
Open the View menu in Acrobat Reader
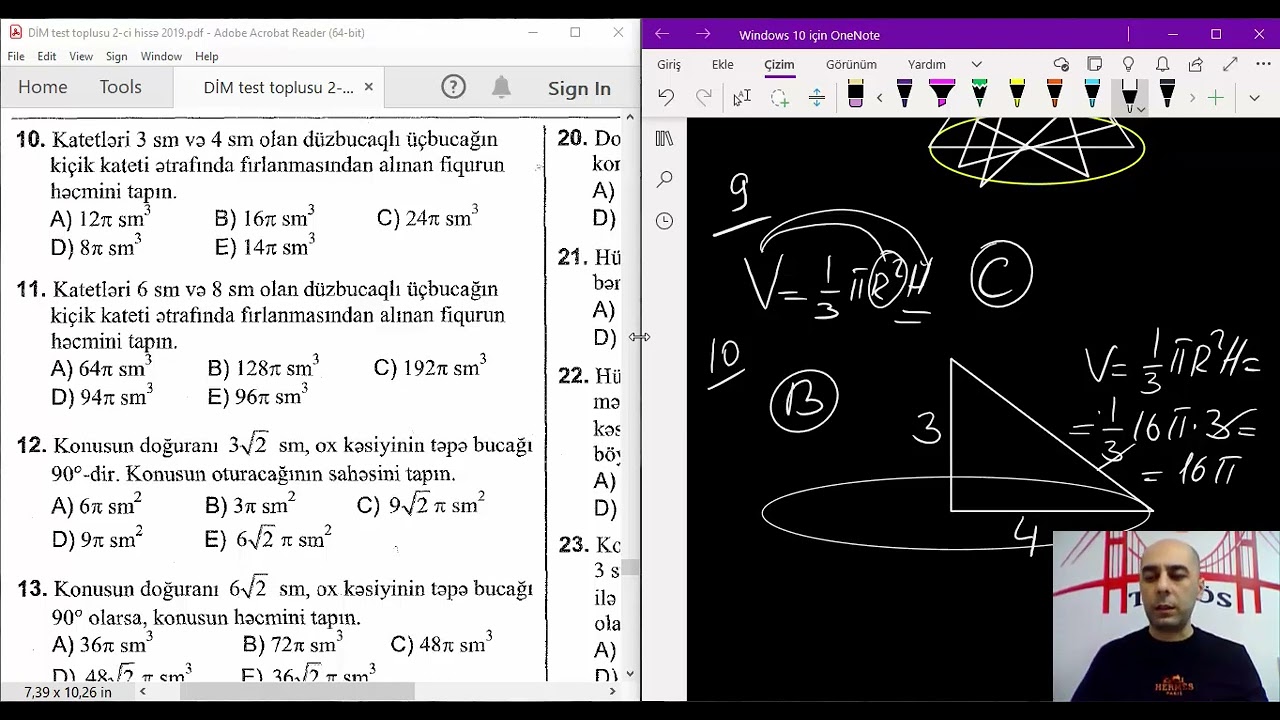[81, 56]
